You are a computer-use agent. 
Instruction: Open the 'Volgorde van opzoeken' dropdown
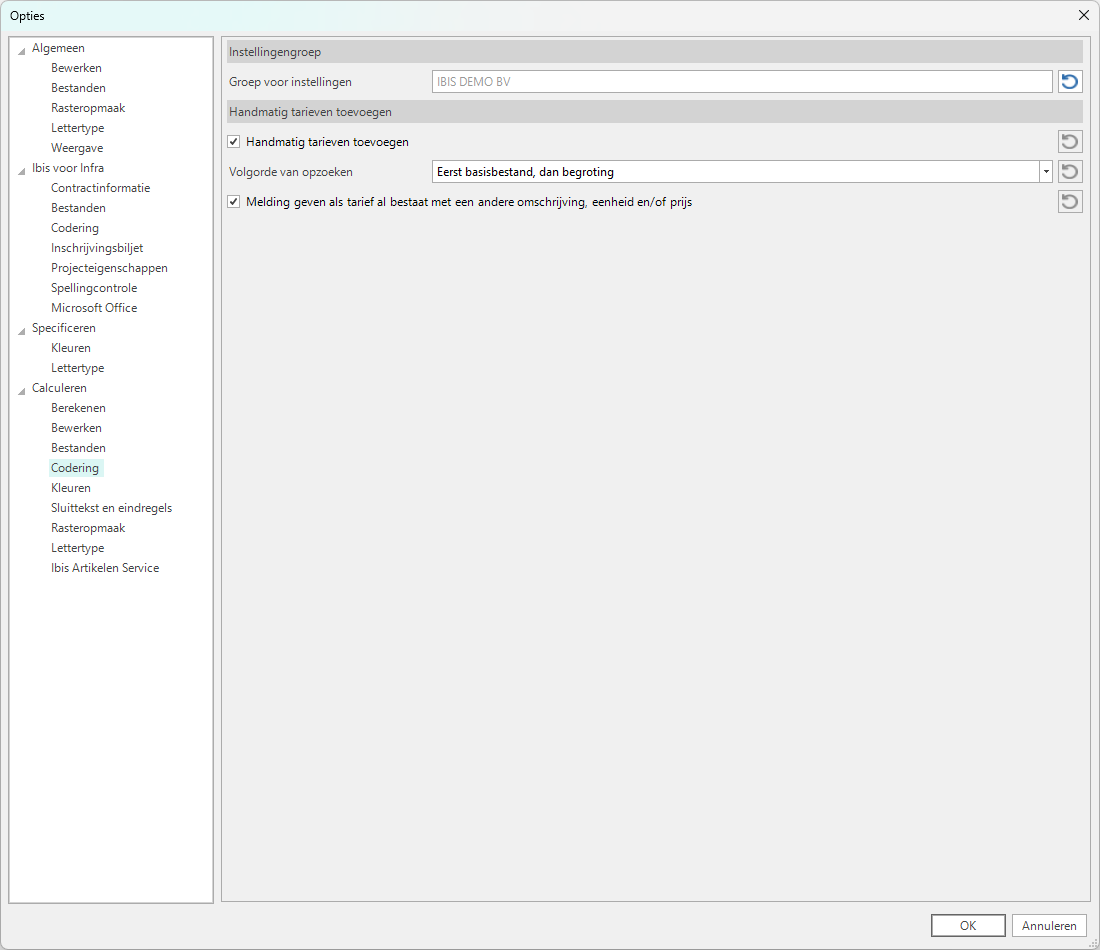1046,172
